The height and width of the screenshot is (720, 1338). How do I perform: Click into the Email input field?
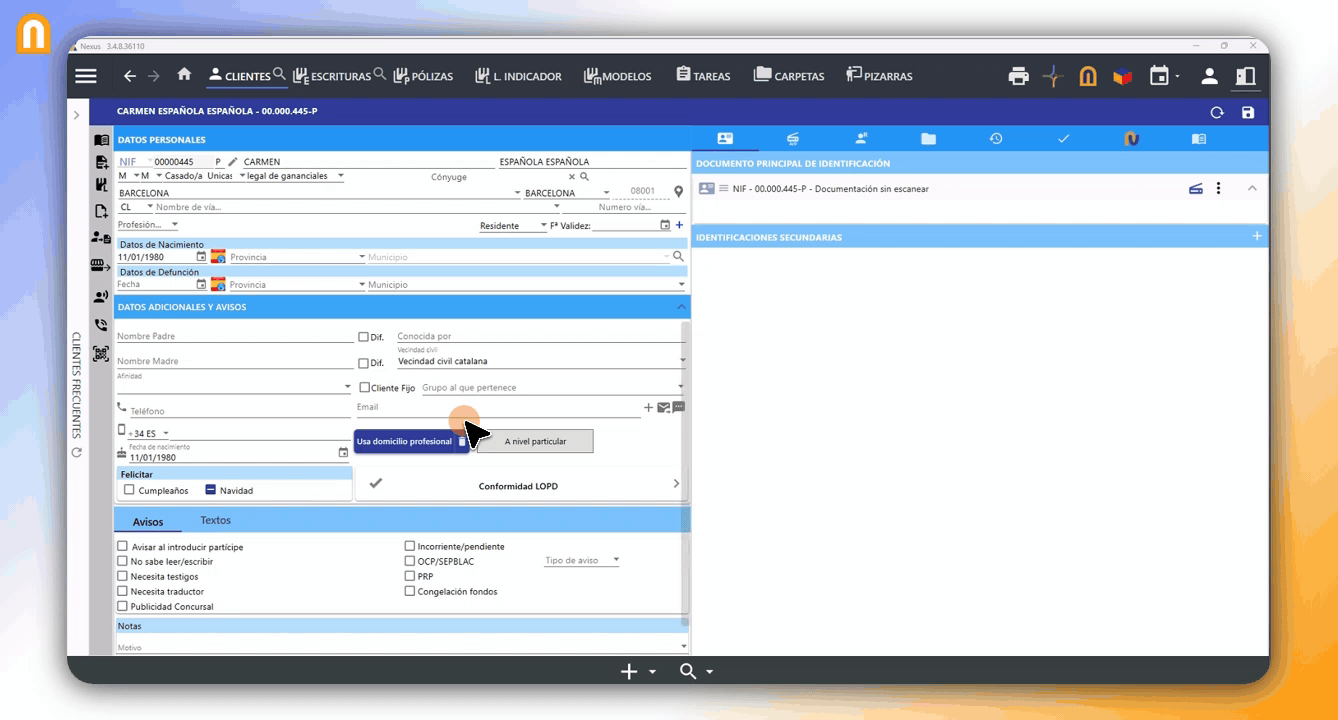pos(497,408)
